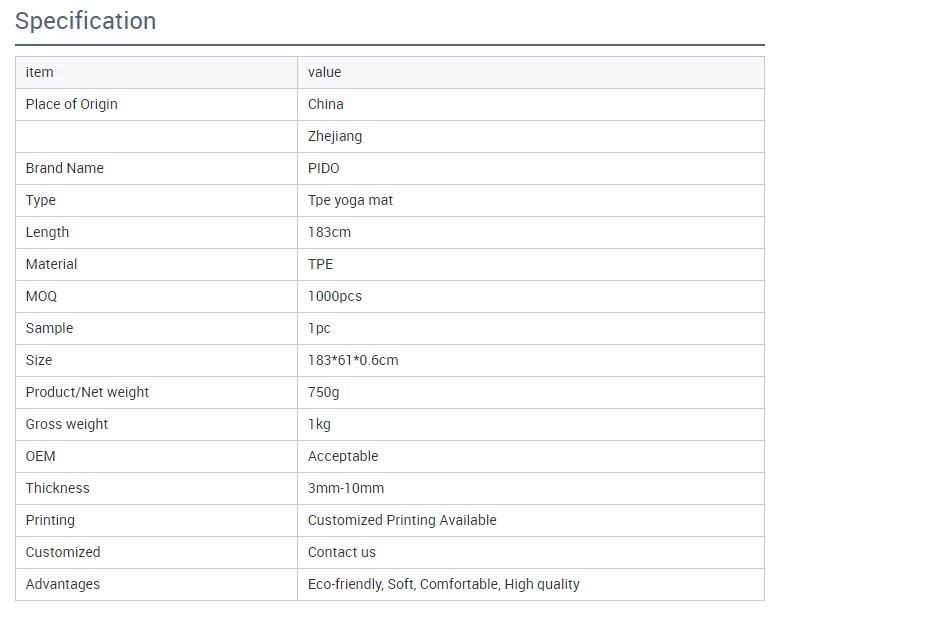
Task: Select the 1kg gross weight value
Action: [x=319, y=424]
